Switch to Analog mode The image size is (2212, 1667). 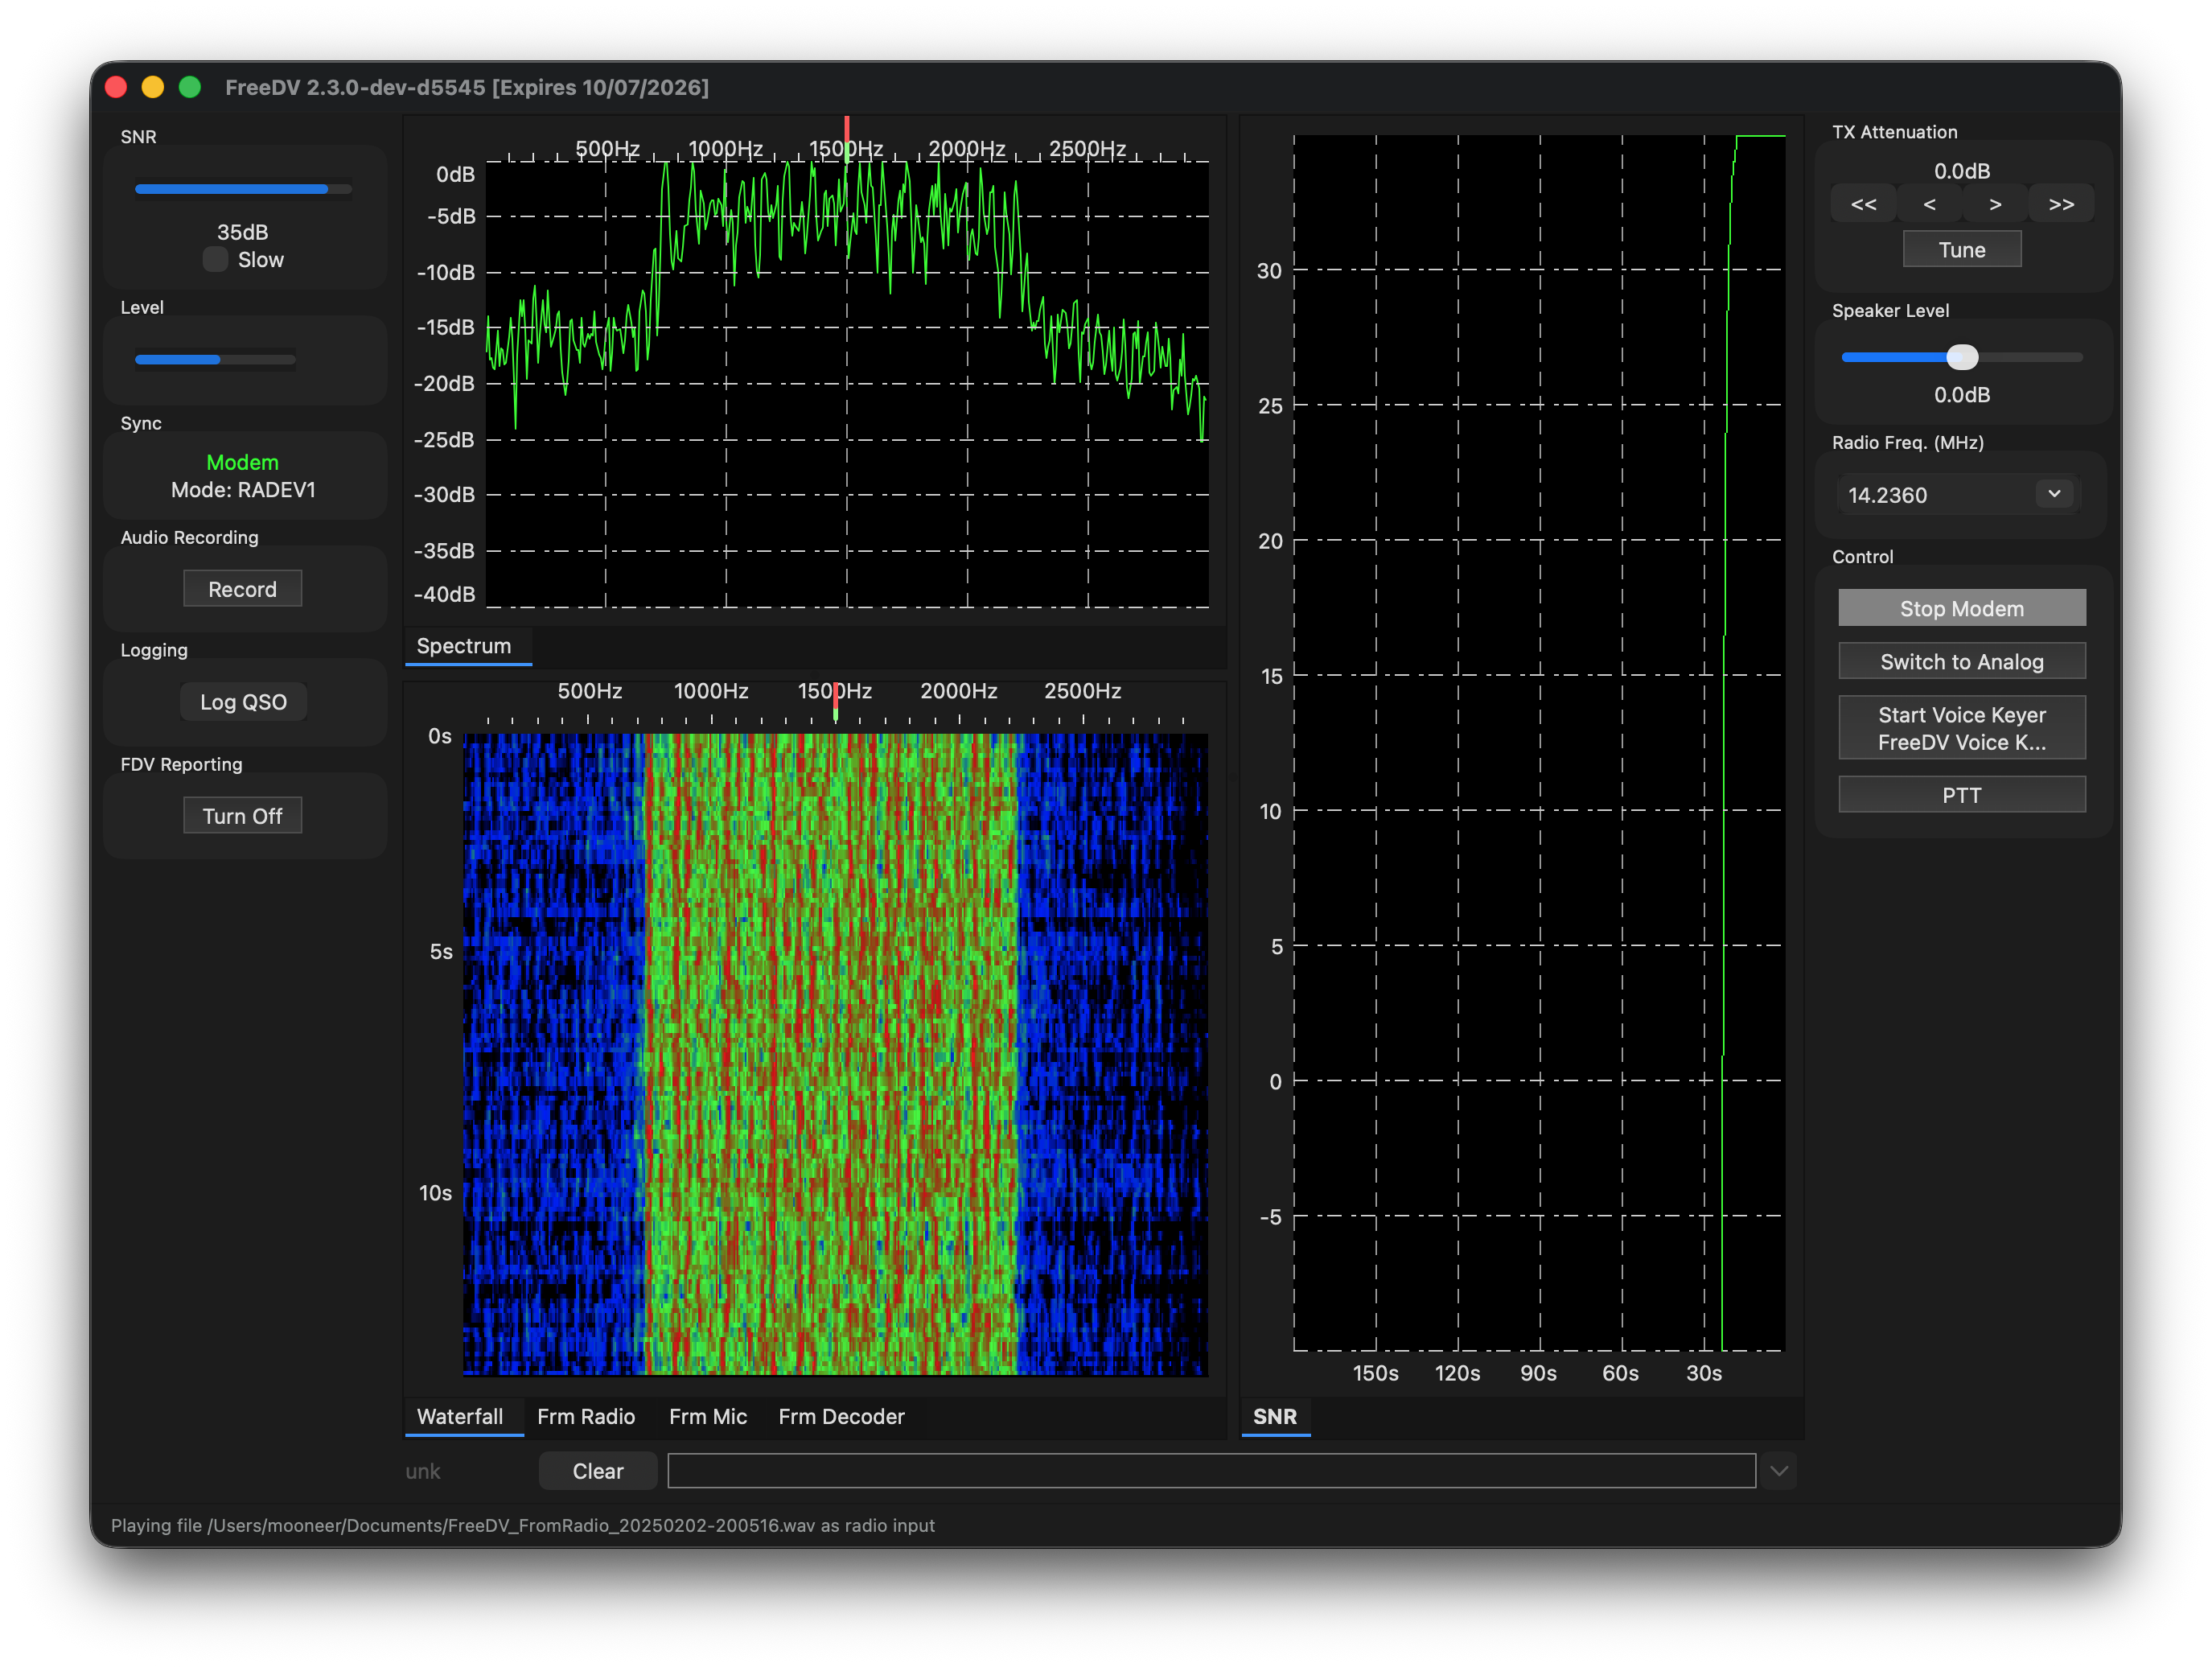point(1961,661)
